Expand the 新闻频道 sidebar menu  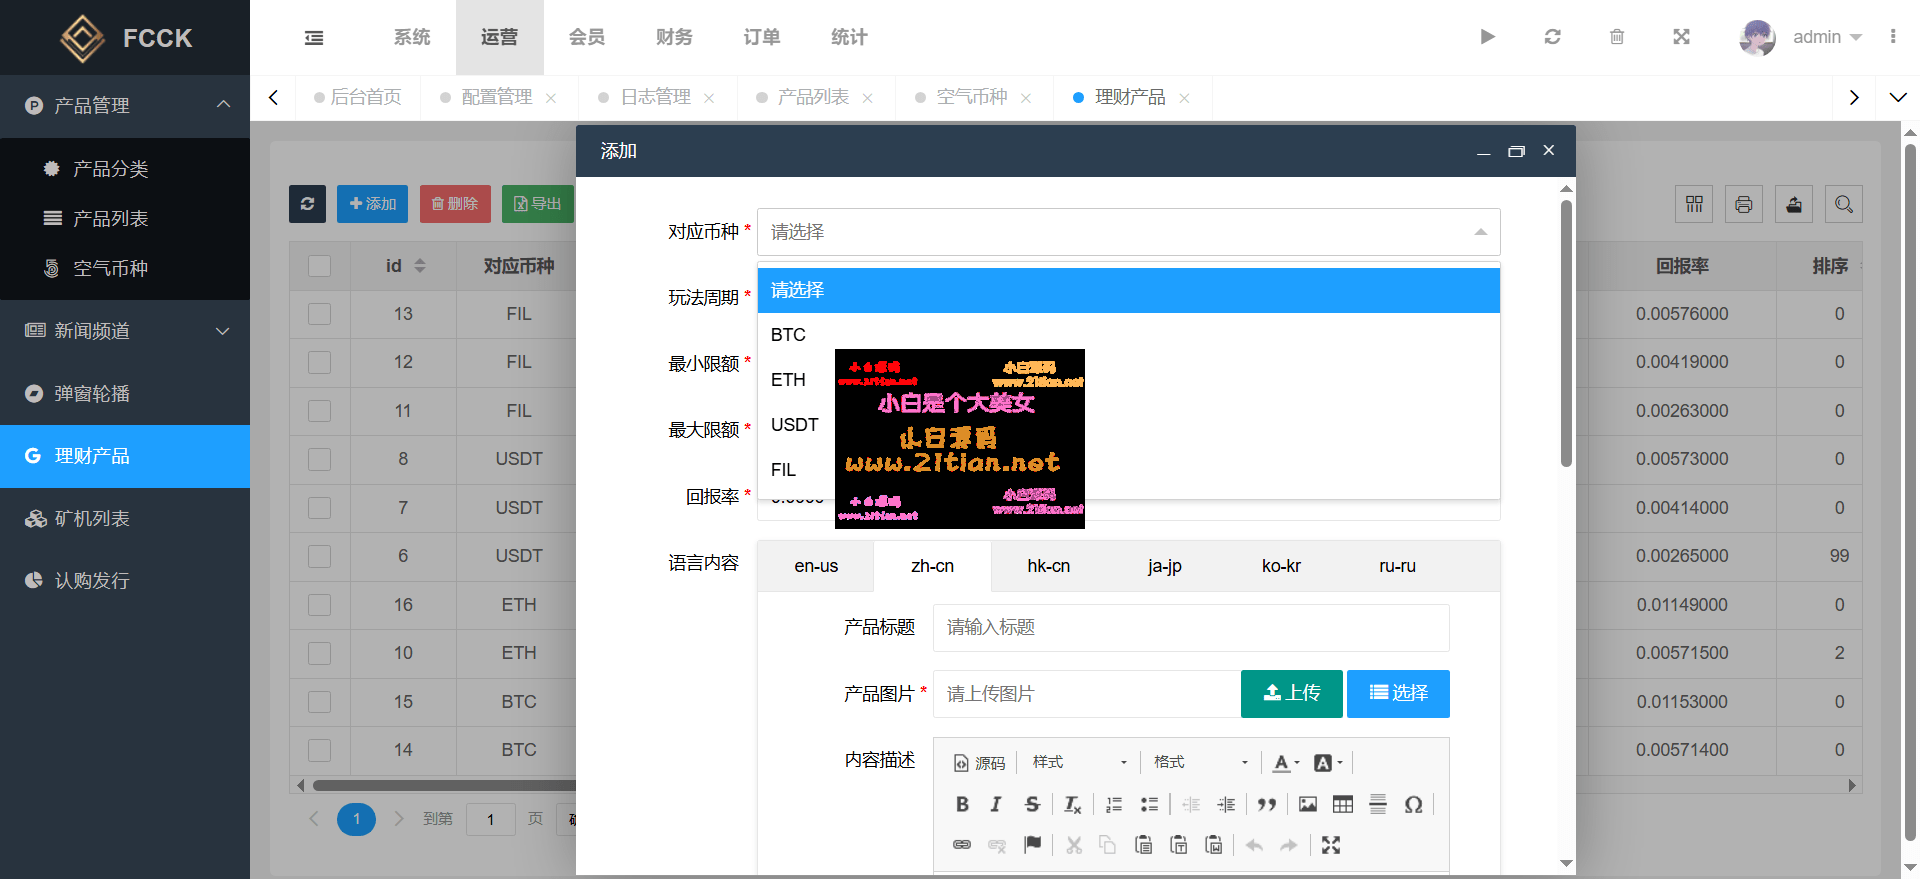coord(125,331)
